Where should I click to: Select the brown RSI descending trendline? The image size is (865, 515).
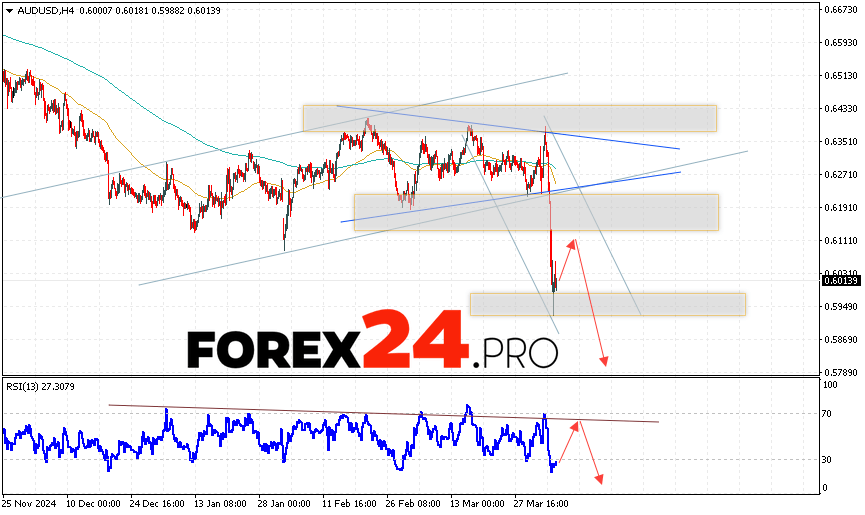coord(380,413)
